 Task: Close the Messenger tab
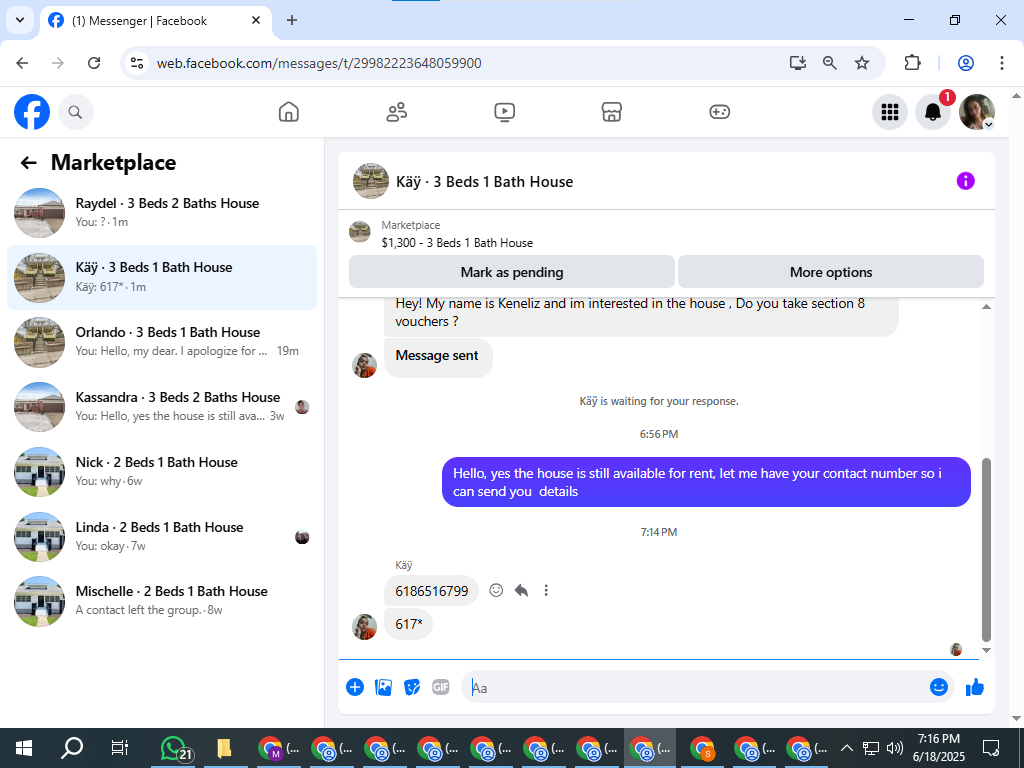pyautogui.click(x=256, y=20)
